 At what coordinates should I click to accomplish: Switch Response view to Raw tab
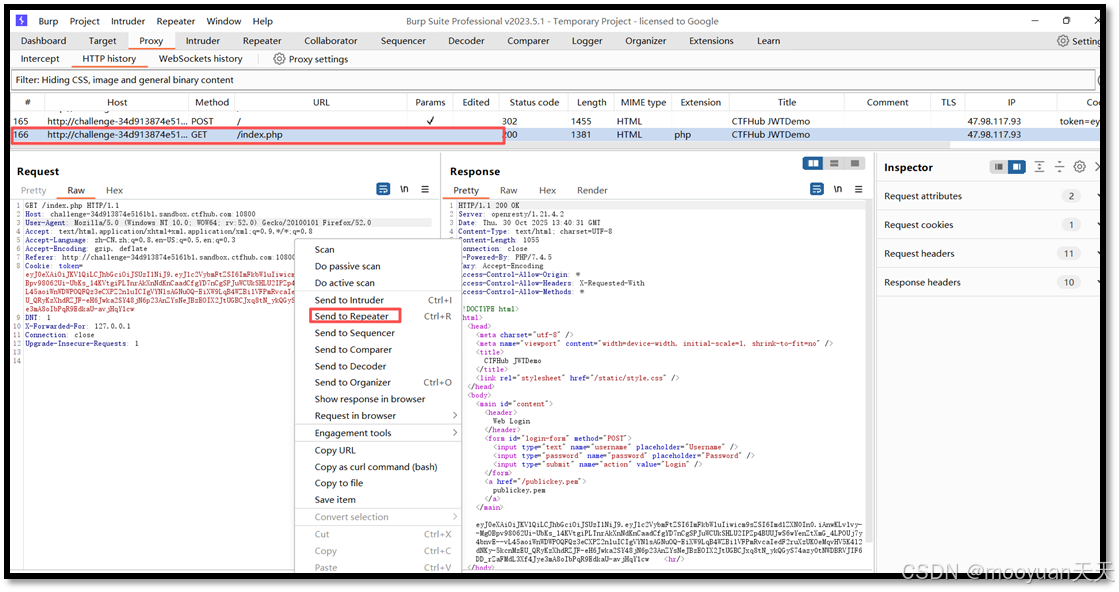tap(508, 190)
